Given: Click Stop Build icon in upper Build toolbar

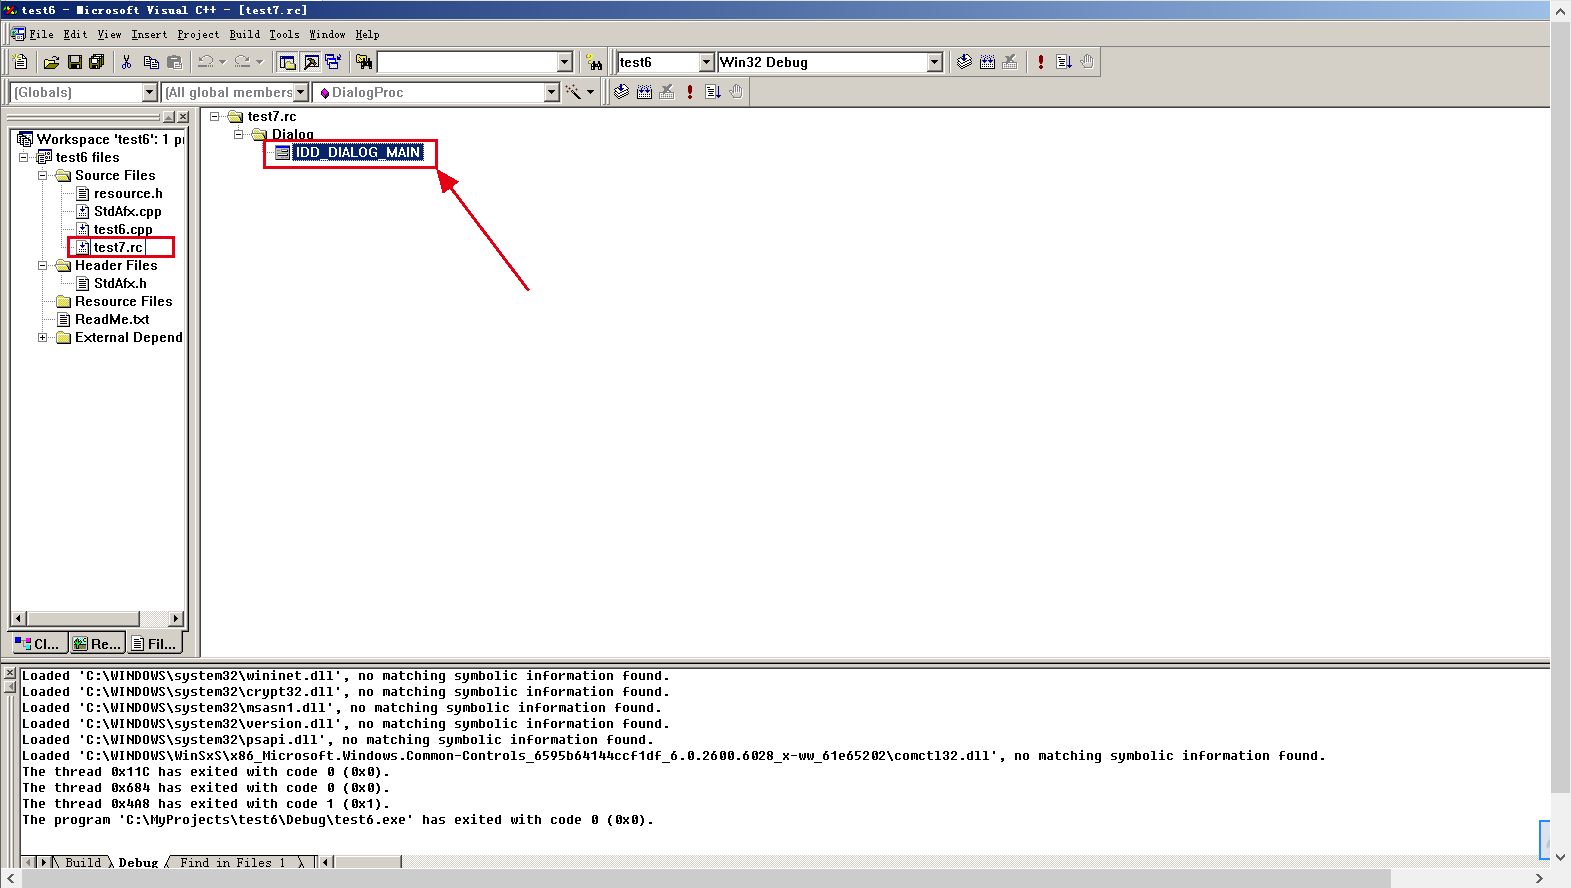Looking at the screenshot, I should point(1010,62).
